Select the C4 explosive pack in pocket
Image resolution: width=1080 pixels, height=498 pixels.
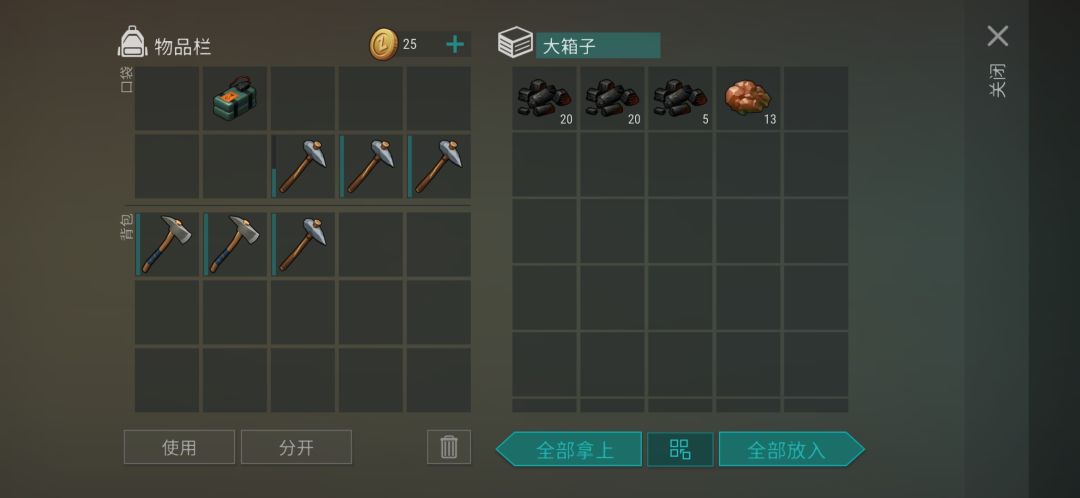(234, 98)
